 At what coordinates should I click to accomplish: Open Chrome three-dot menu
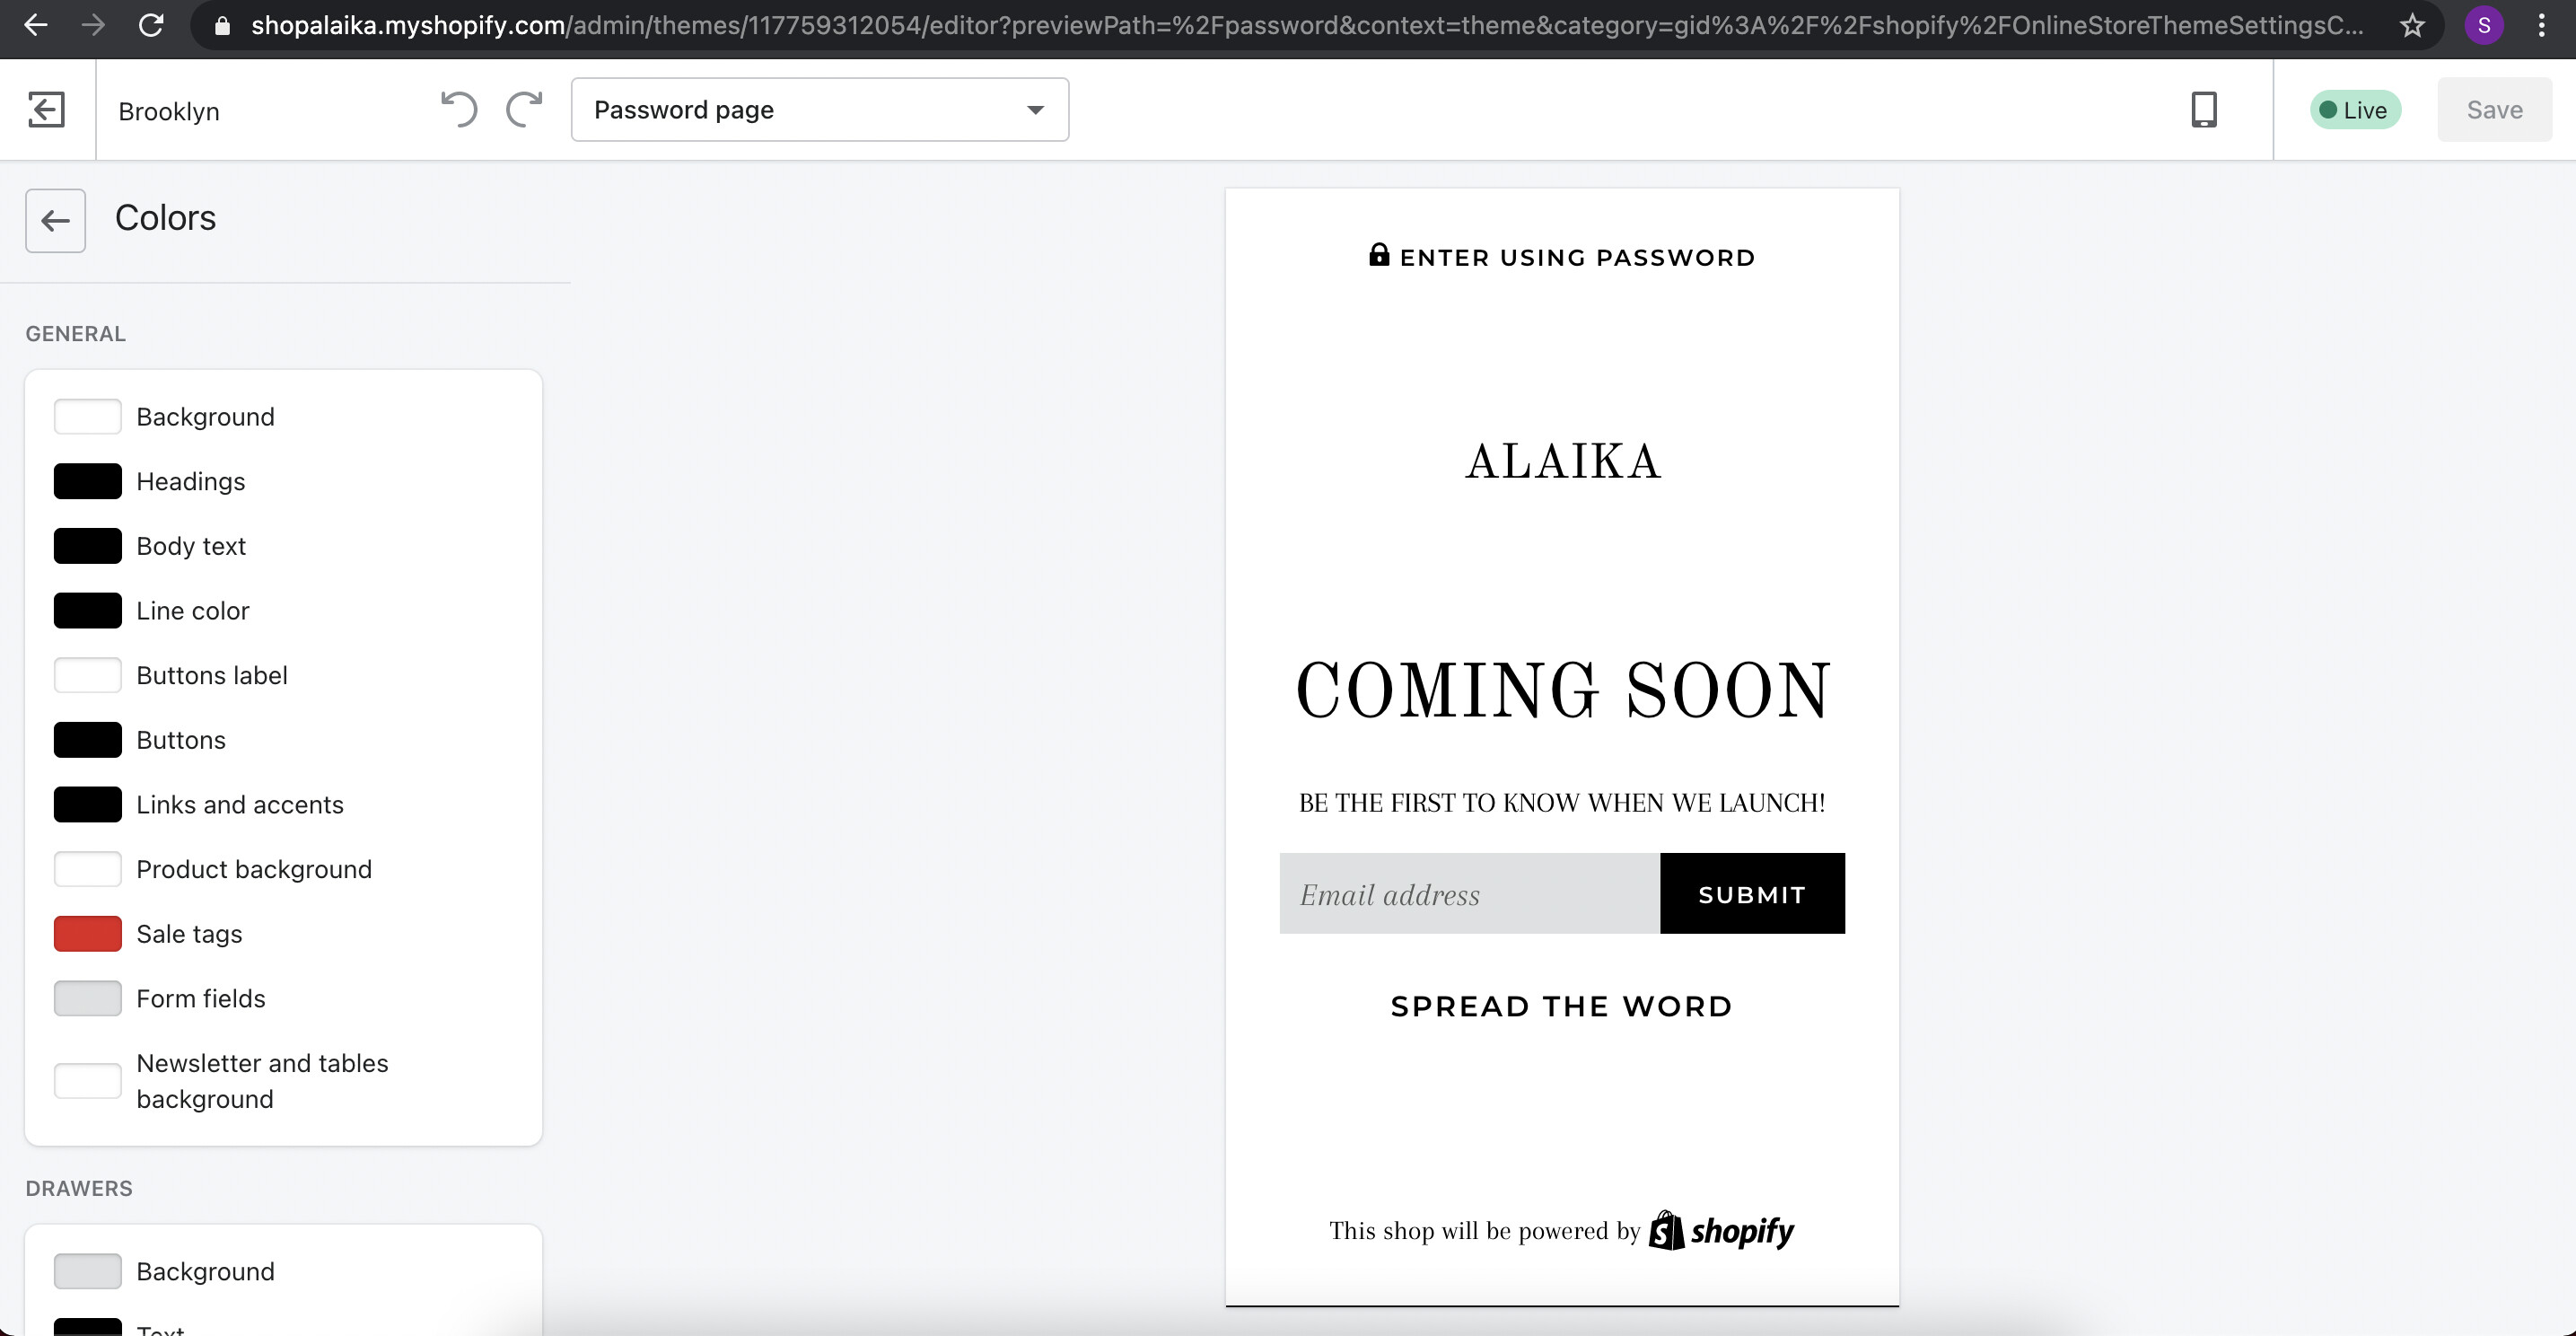[x=2542, y=26]
